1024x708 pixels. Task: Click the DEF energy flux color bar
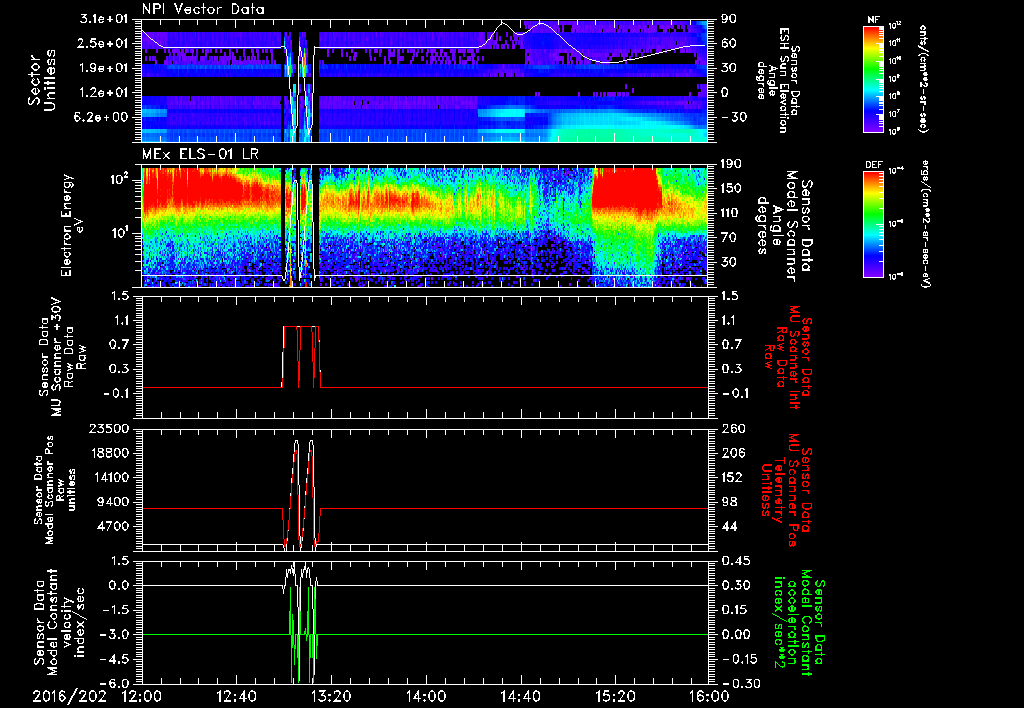pos(873,224)
